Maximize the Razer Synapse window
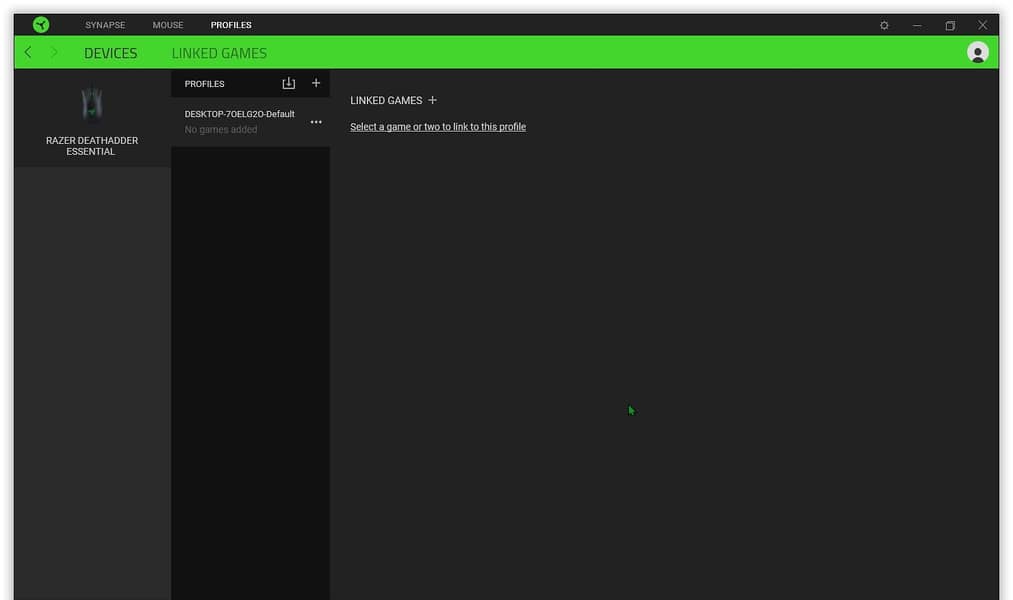Image resolution: width=1013 pixels, height=600 pixels. point(950,25)
